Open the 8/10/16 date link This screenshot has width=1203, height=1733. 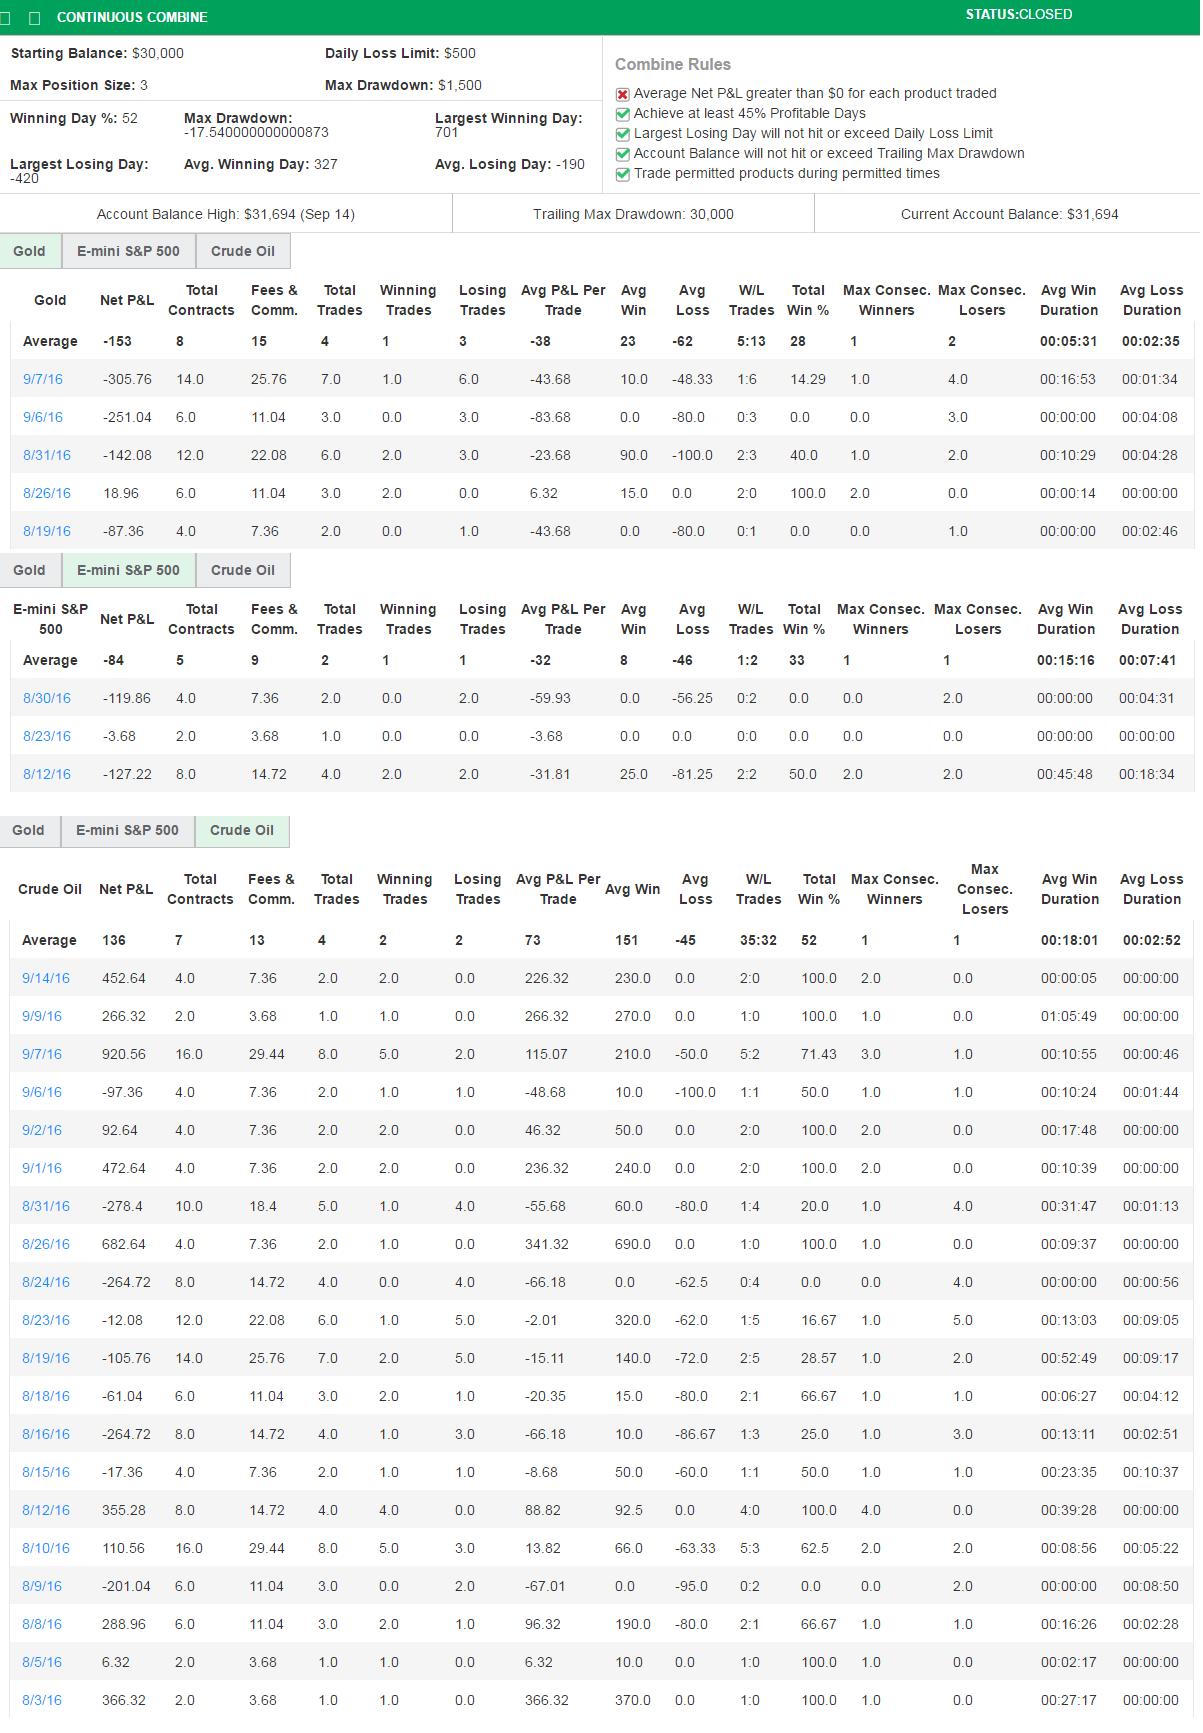coord(46,1548)
